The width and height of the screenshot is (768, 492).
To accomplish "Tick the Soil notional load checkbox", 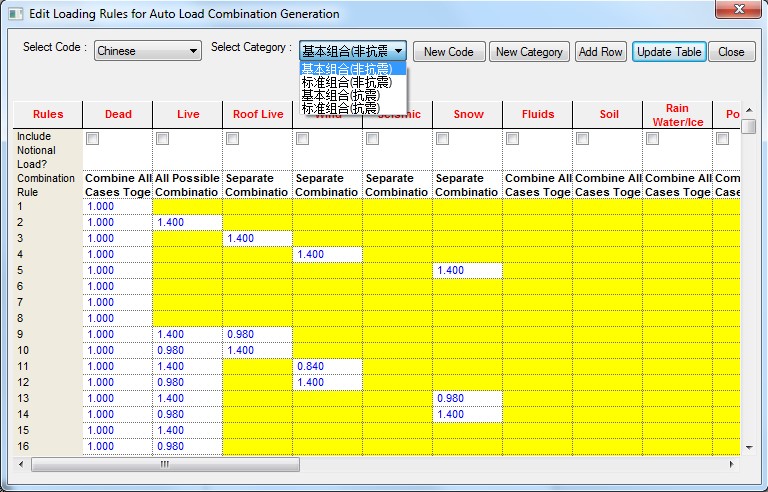I will [x=583, y=139].
